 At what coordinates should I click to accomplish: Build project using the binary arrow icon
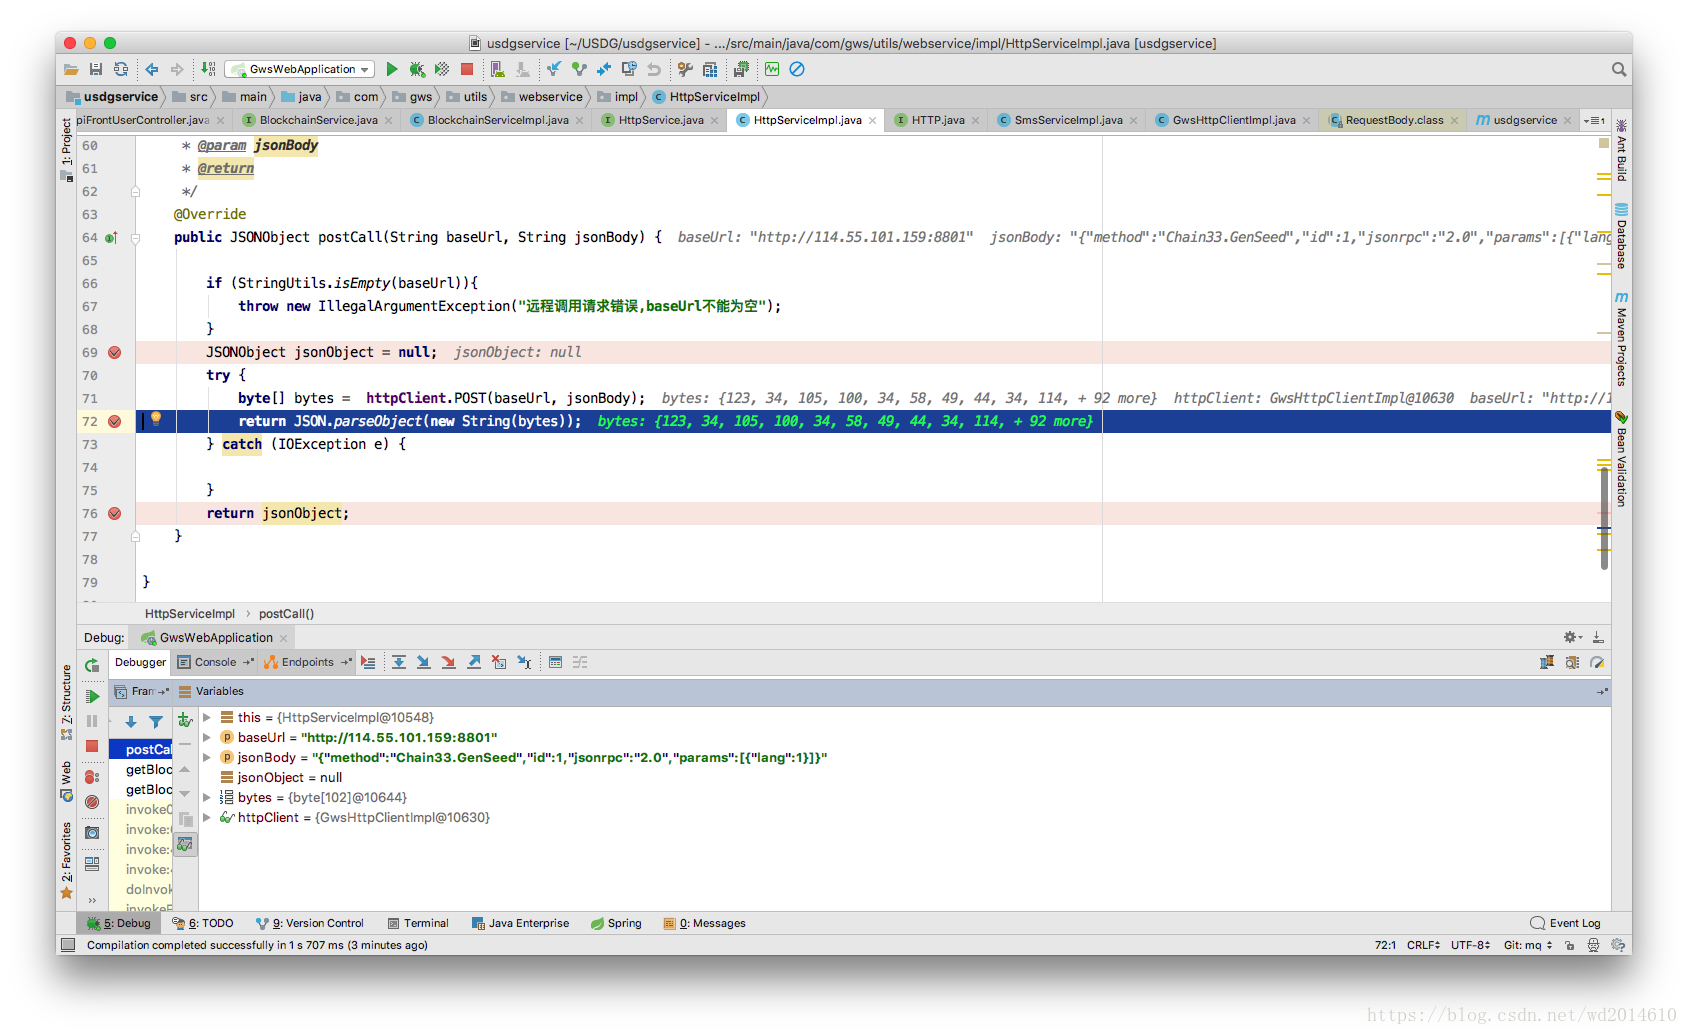coord(208,69)
